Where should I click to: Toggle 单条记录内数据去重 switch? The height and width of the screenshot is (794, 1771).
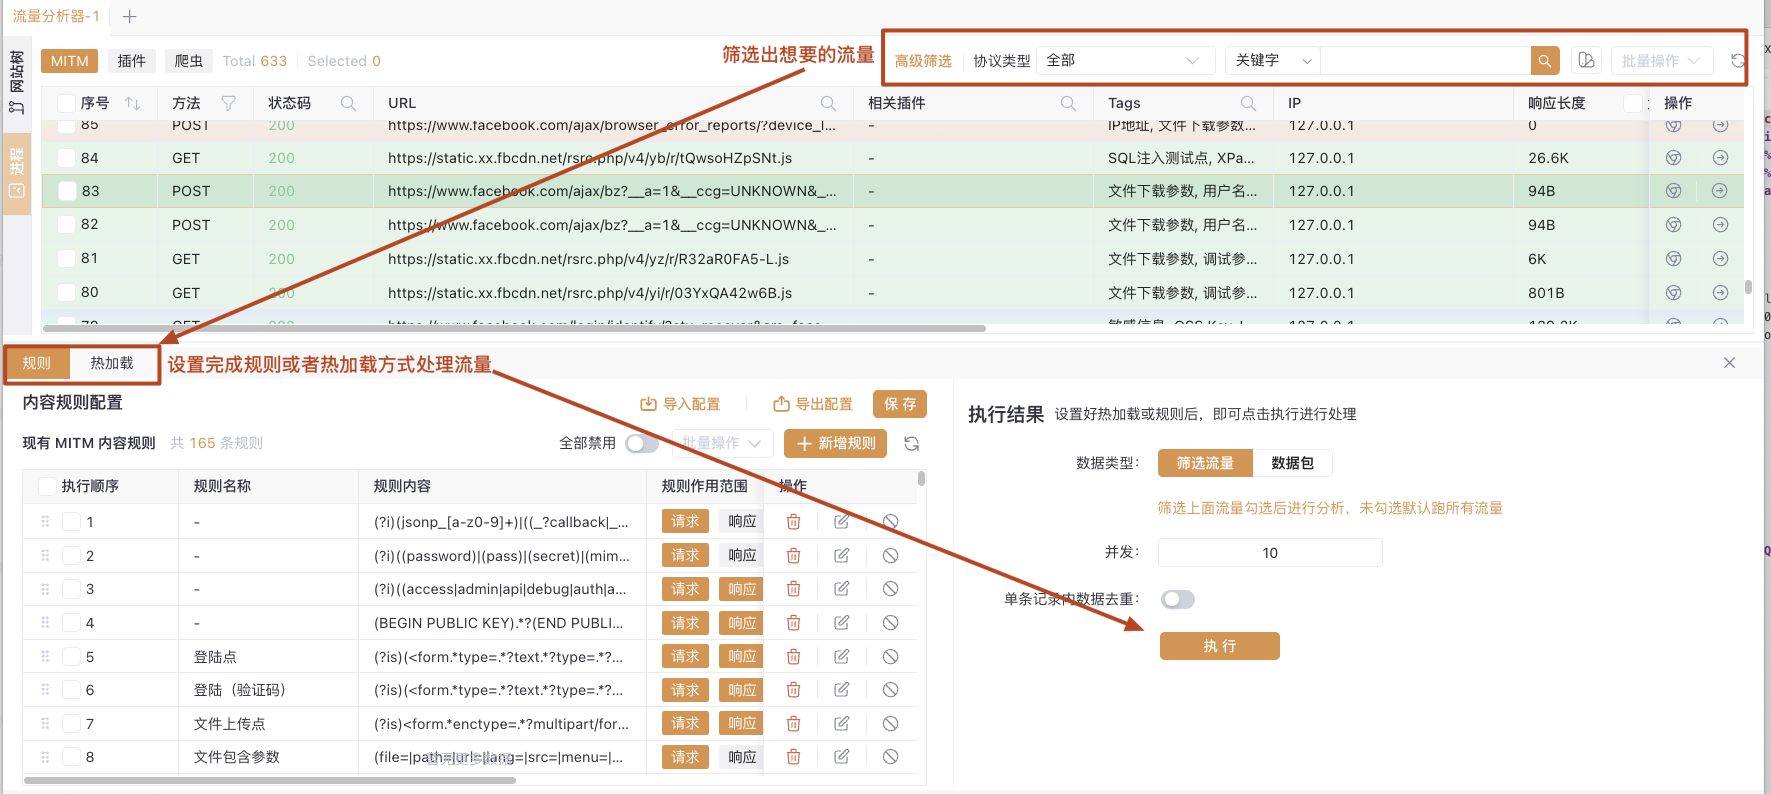(x=1177, y=599)
